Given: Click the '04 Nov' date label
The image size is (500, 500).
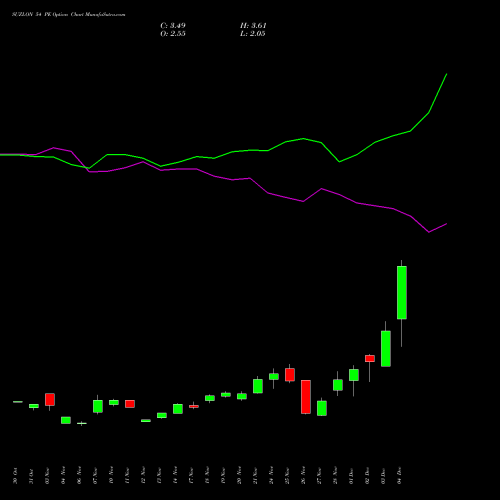Looking at the screenshot, I should [63, 476].
